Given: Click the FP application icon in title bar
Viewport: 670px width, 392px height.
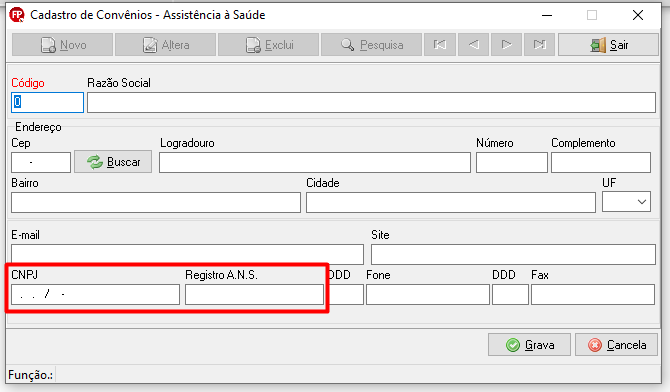Looking at the screenshot, I should coord(17,15).
